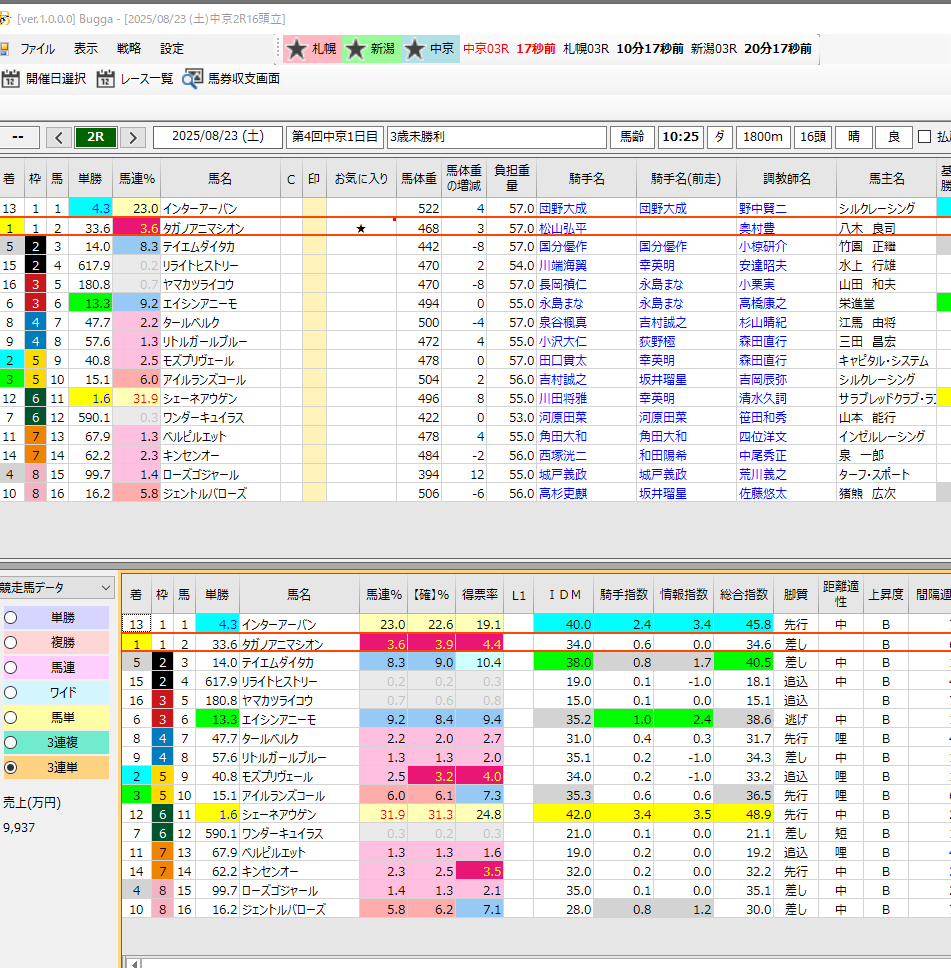Viewport: 951px width, 968px height.
Task: Select the 単勝 radio button
Action: point(11,617)
